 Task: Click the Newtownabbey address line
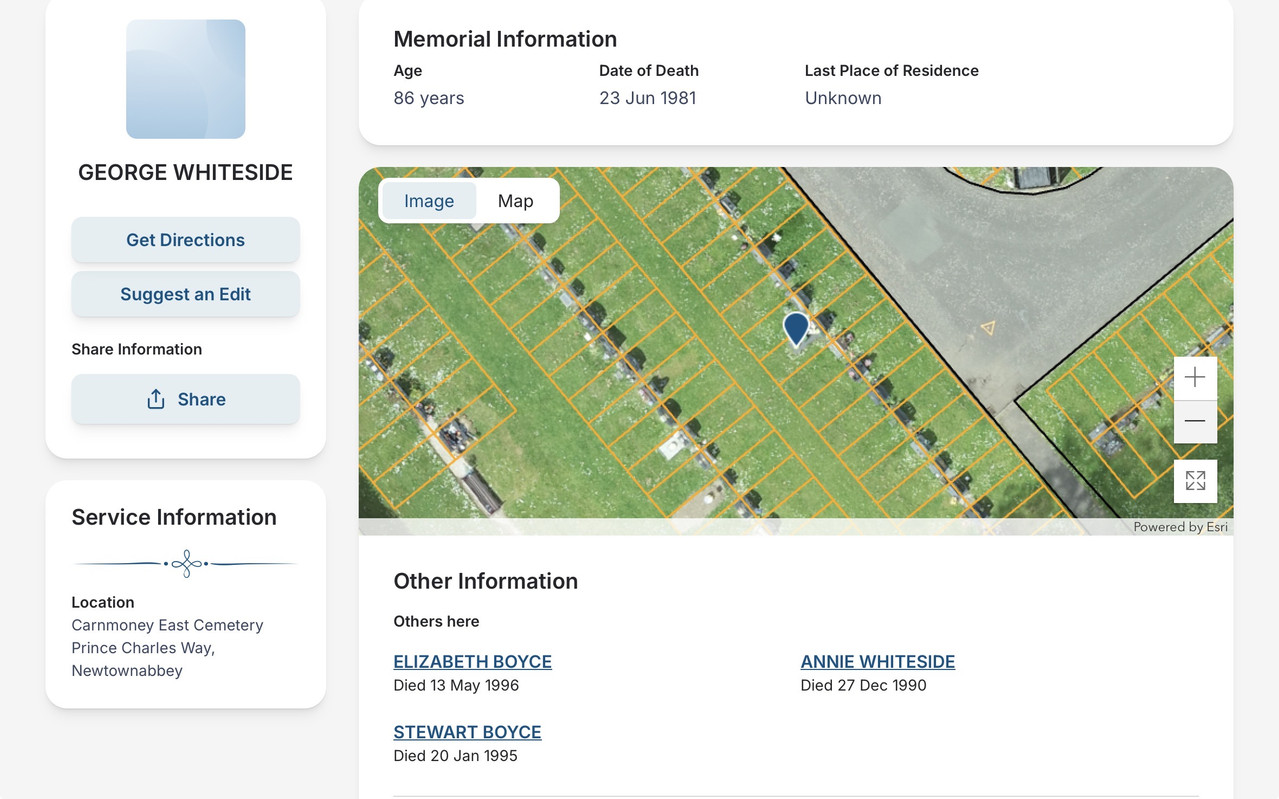point(127,671)
